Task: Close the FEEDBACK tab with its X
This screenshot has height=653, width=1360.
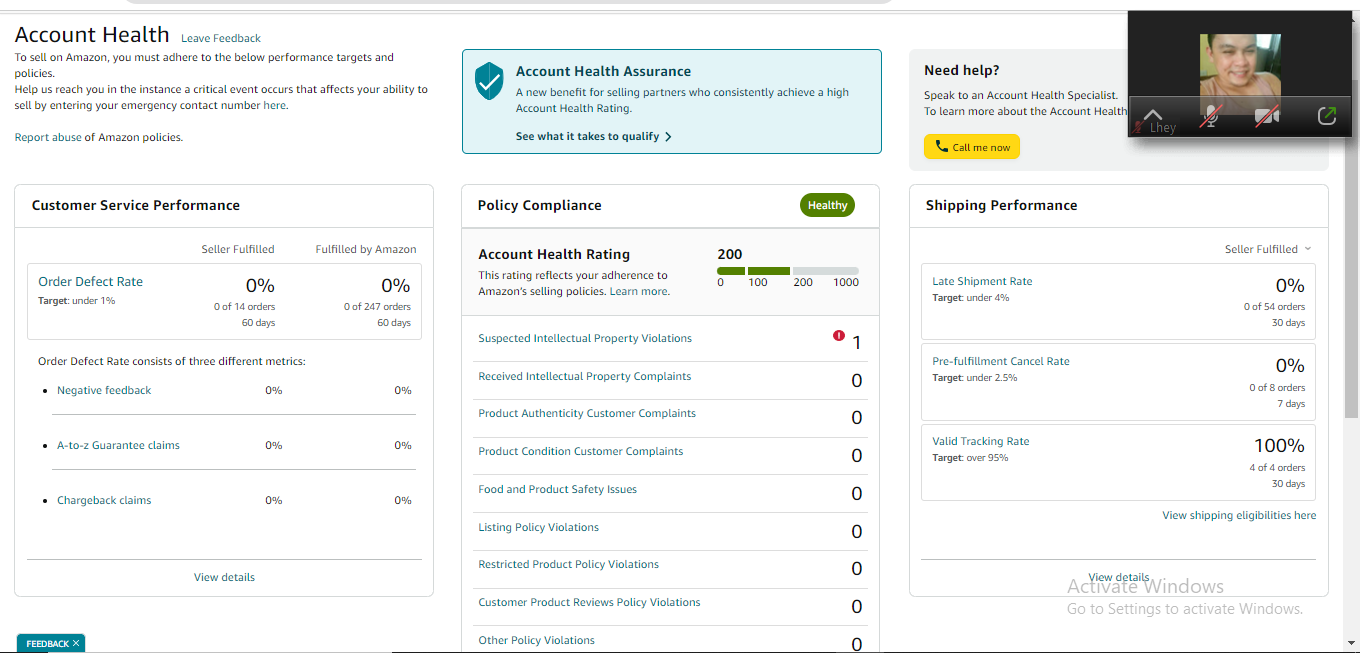Action: [76, 644]
